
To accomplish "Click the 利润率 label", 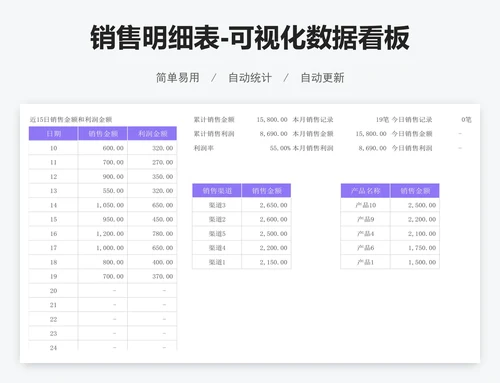I will [x=203, y=148].
